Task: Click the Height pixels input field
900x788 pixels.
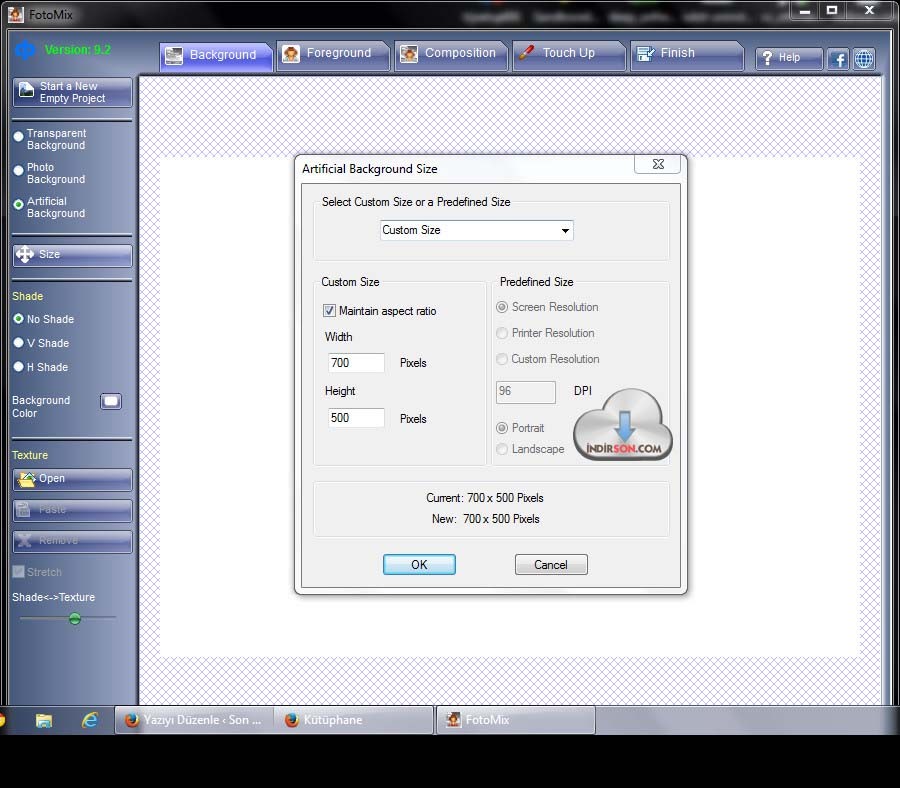Action: coord(356,418)
